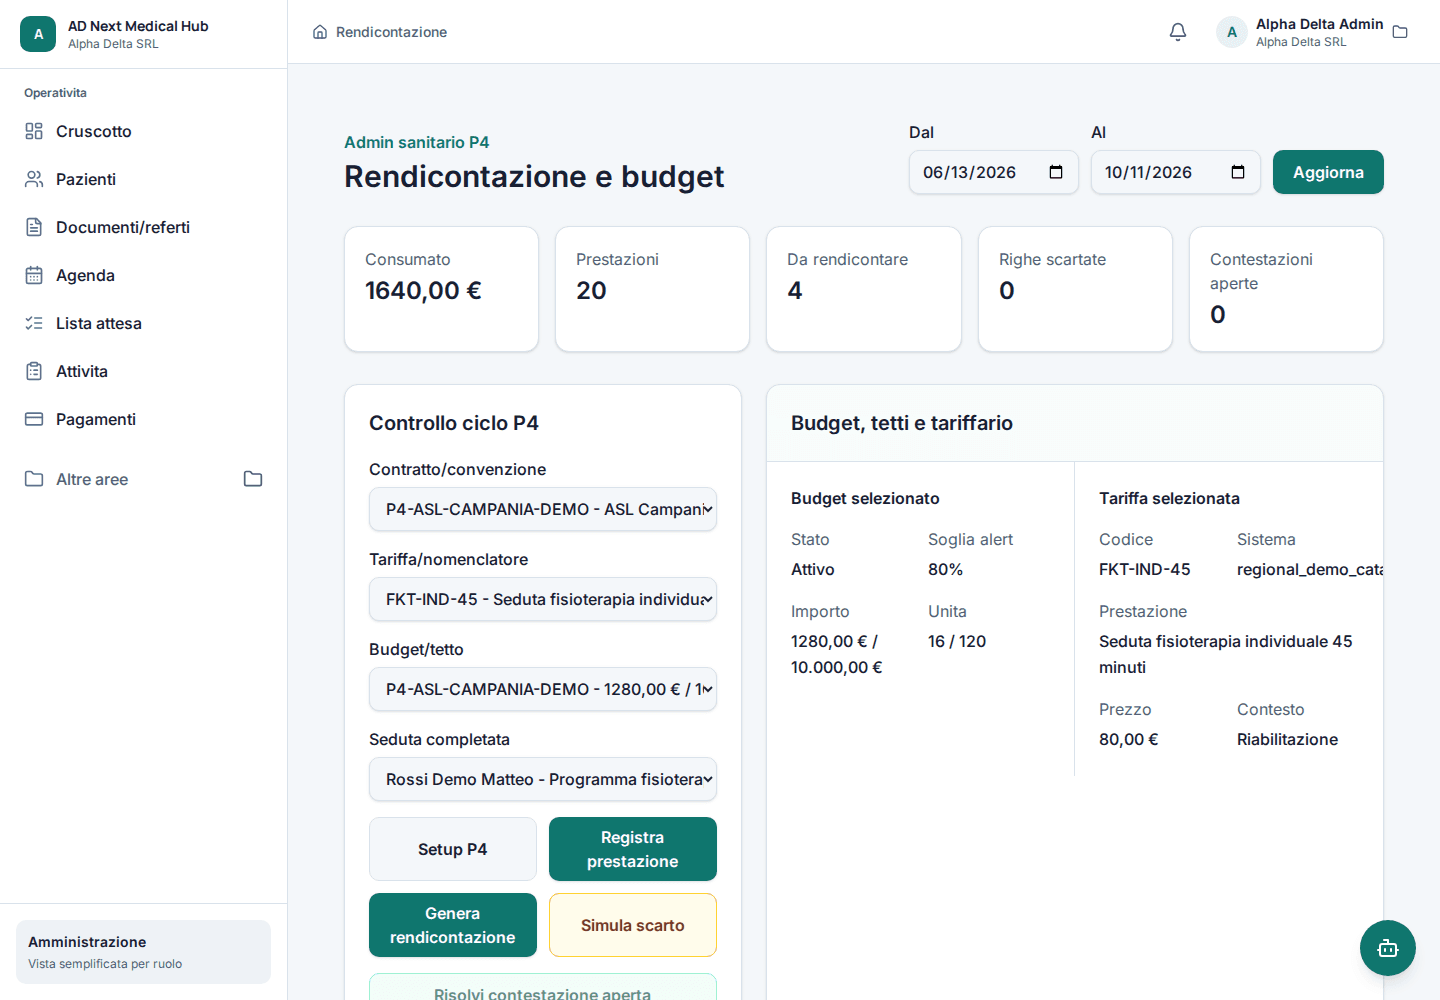Screen dimensions: 1440x1000
Task: Click the Aggiorna button
Action: click(1328, 172)
